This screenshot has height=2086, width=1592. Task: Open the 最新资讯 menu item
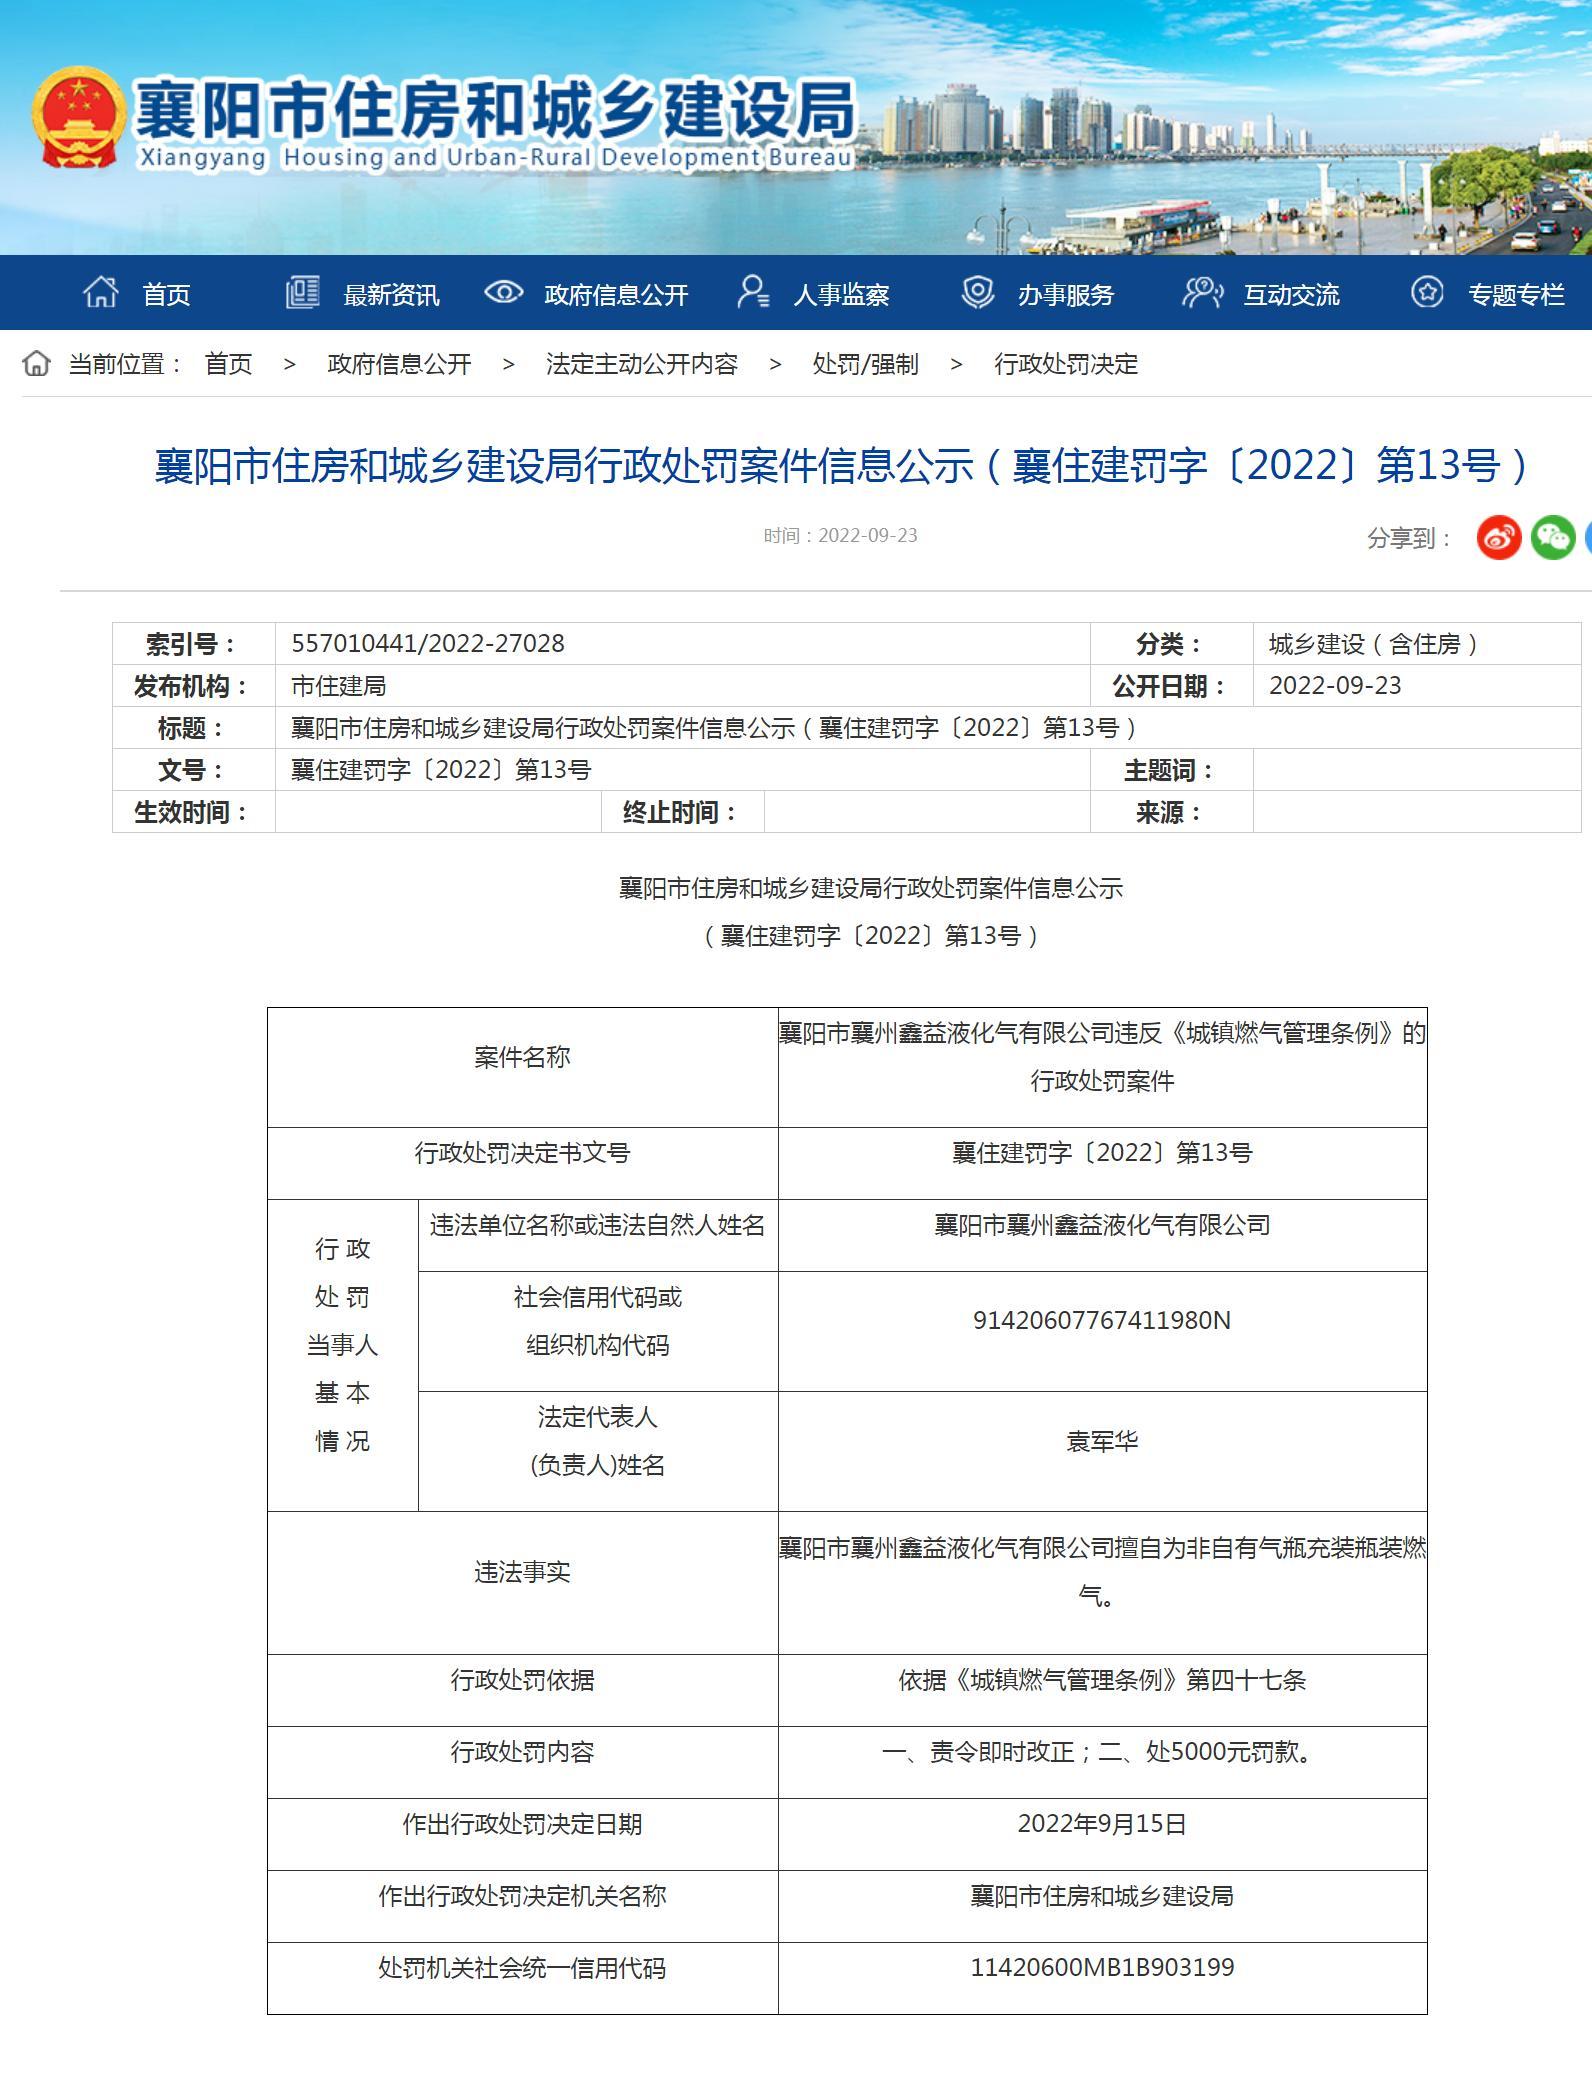[391, 294]
